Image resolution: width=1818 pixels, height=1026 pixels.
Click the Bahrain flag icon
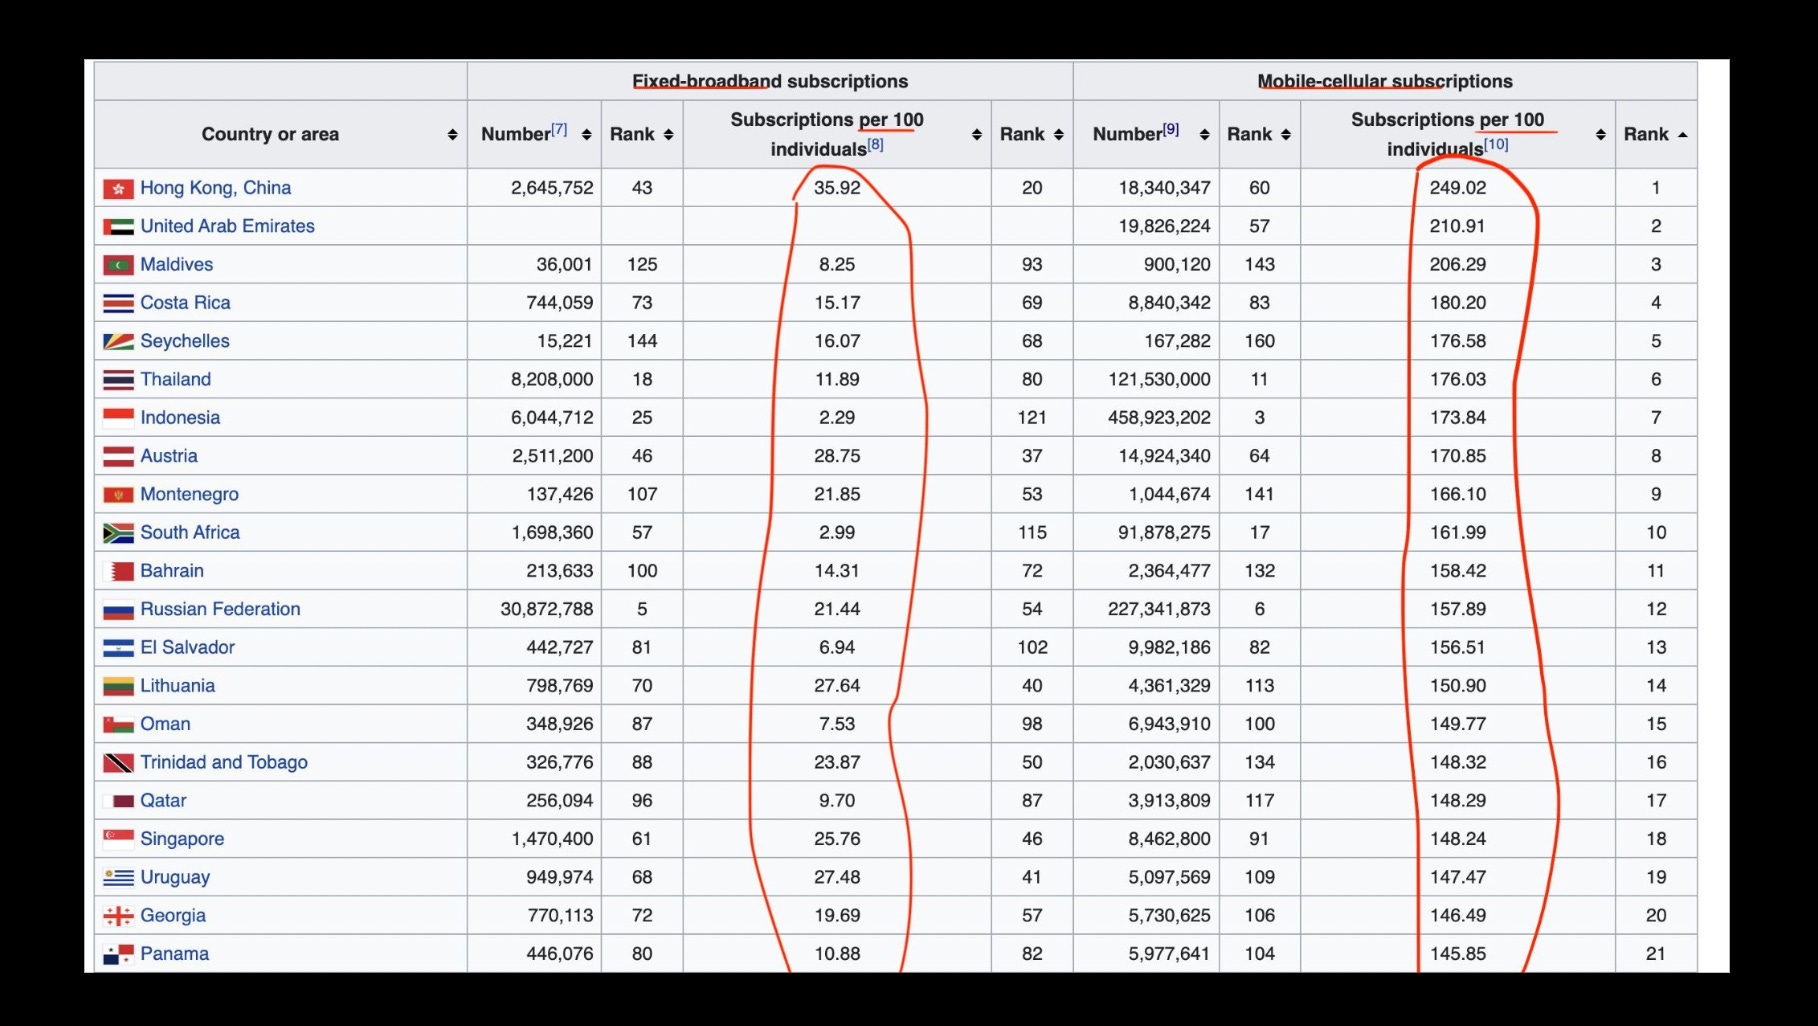118,571
